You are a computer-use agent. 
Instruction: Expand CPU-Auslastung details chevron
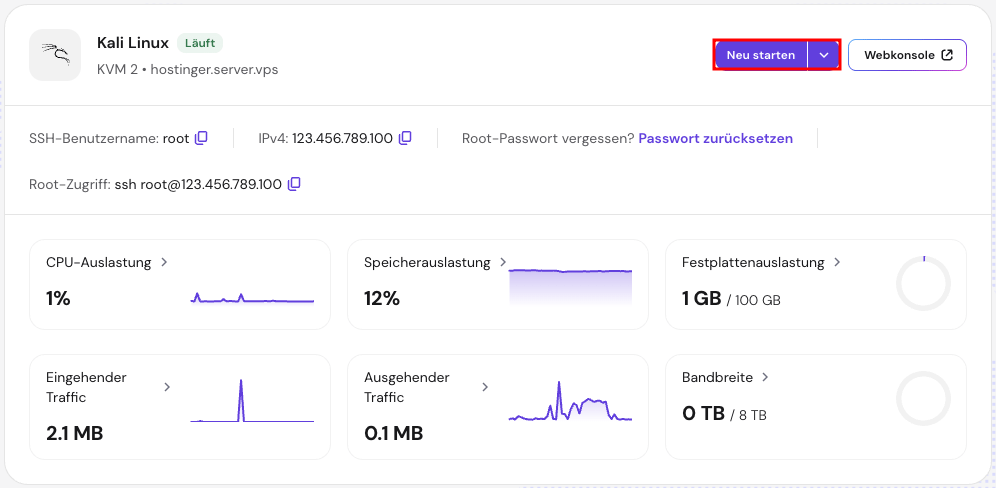[x=164, y=262]
